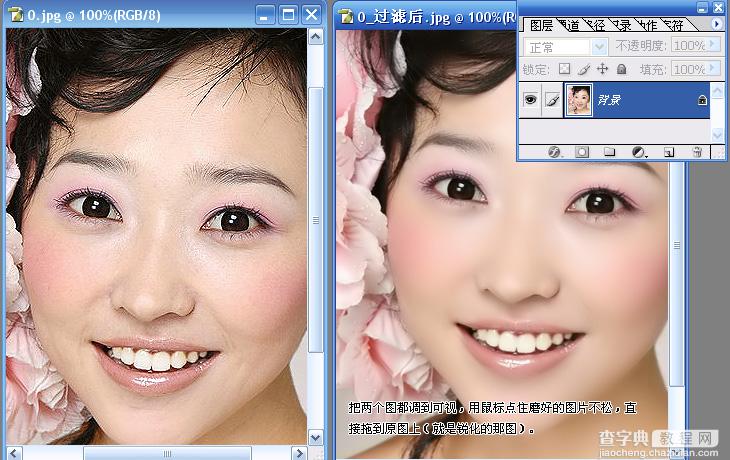Create a new layer group folder icon
The width and height of the screenshot is (730, 460).
pos(609,152)
